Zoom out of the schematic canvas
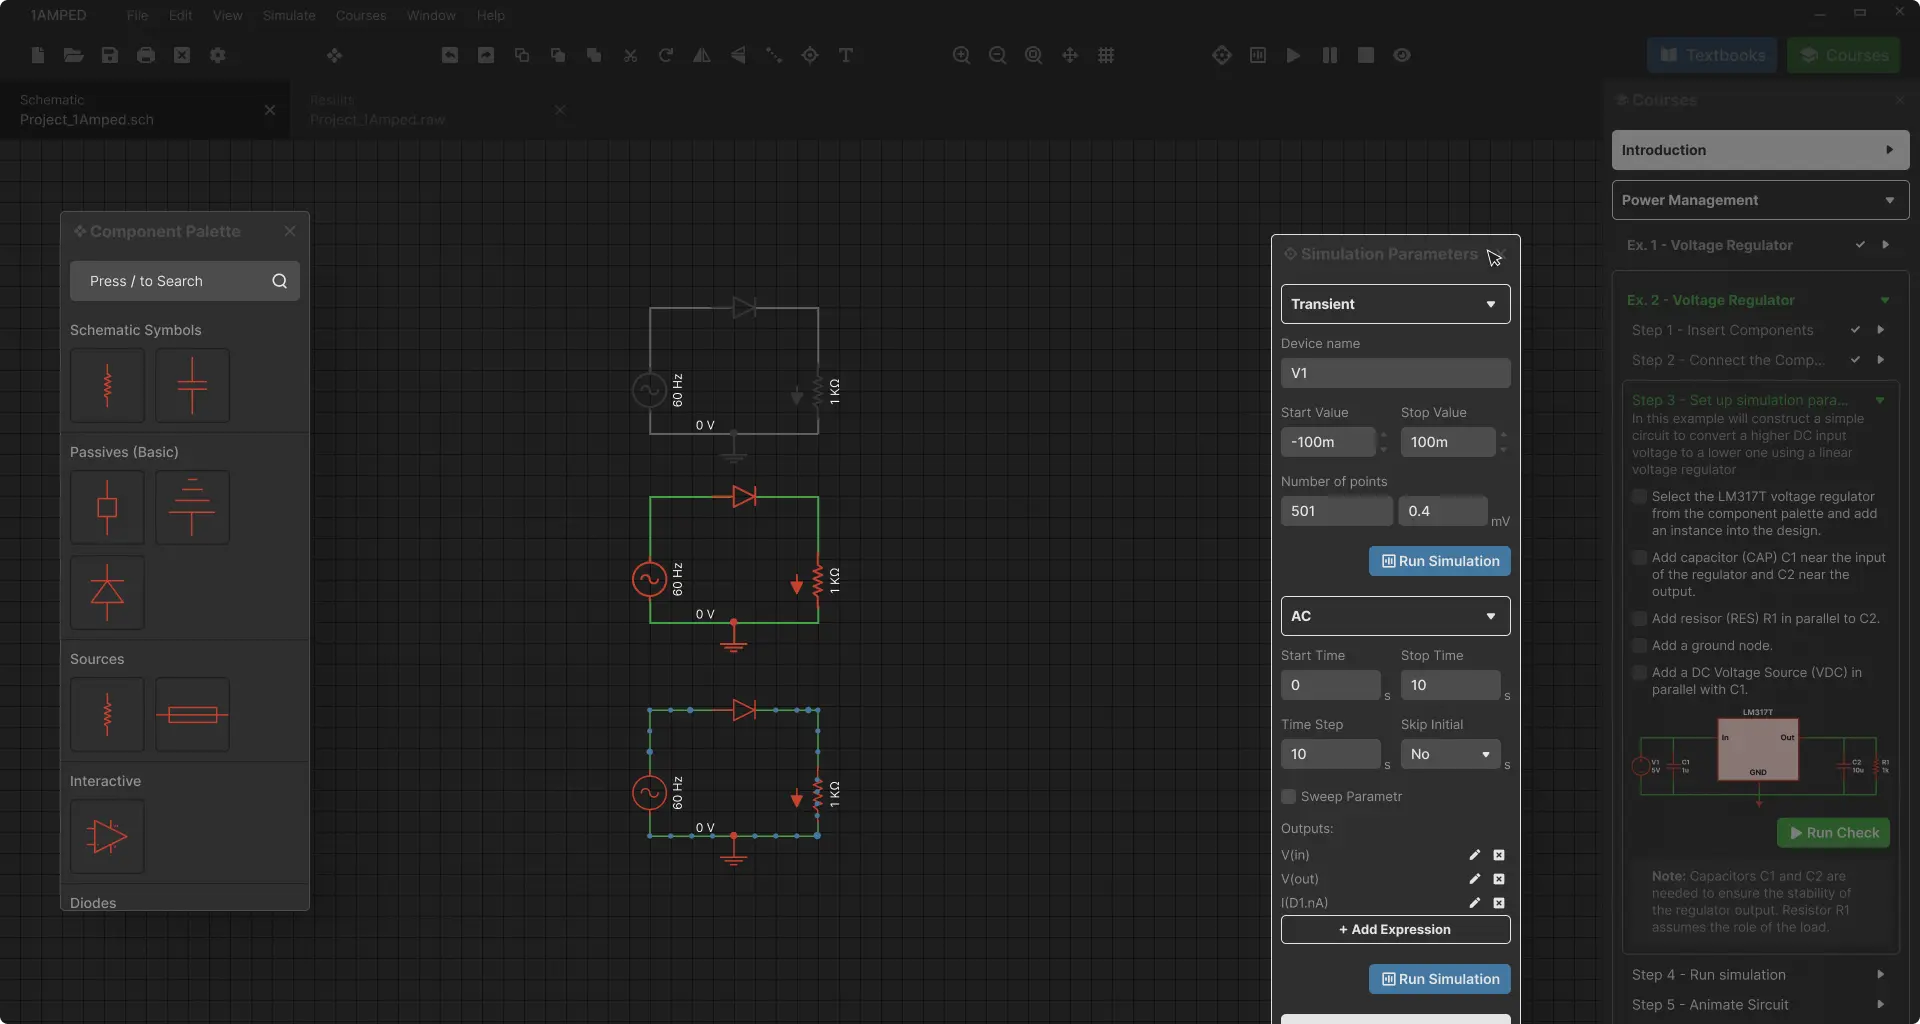1920x1024 pixels. (x=998, y=55)
